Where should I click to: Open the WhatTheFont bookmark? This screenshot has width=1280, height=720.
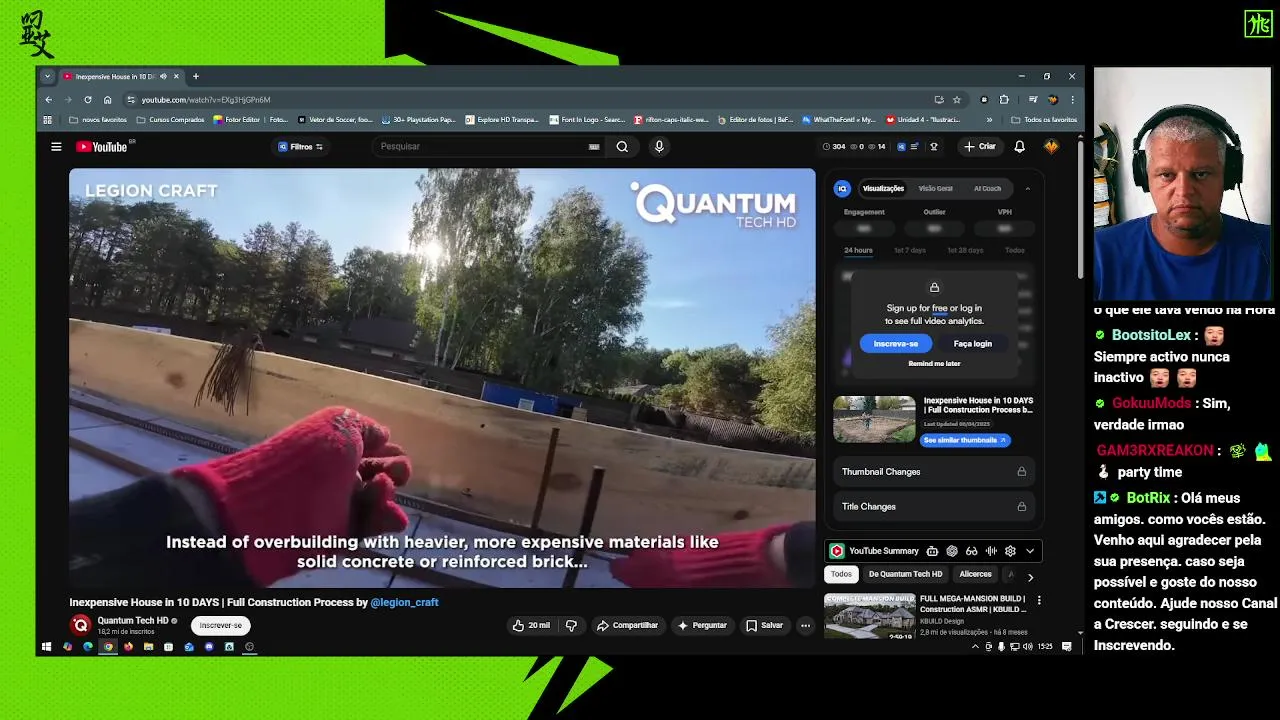[837, 120]
